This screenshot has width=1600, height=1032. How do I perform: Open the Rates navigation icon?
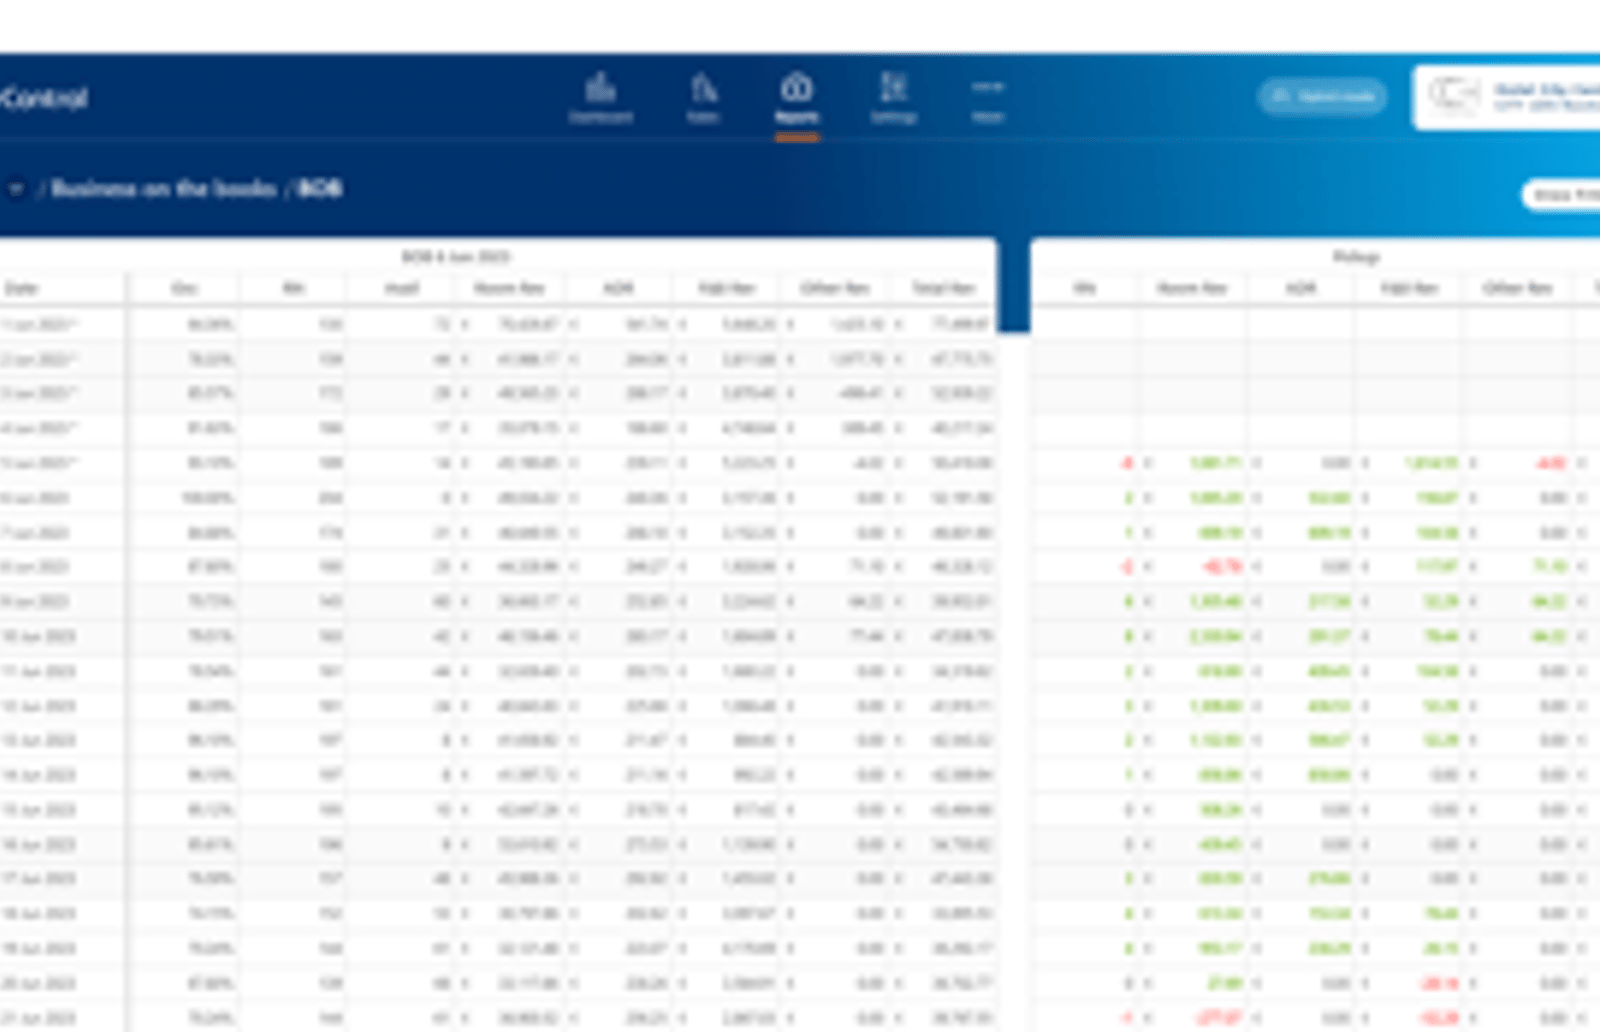[703, 98]
